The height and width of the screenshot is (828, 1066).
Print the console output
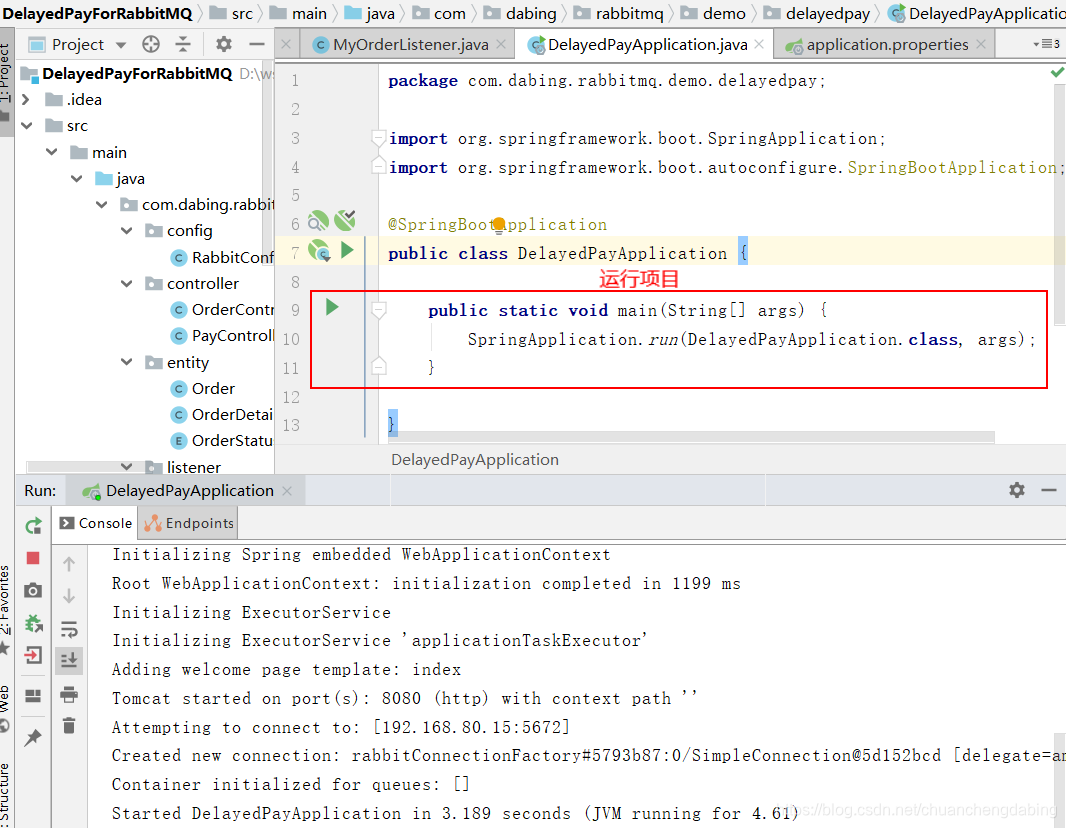point(69,694)
